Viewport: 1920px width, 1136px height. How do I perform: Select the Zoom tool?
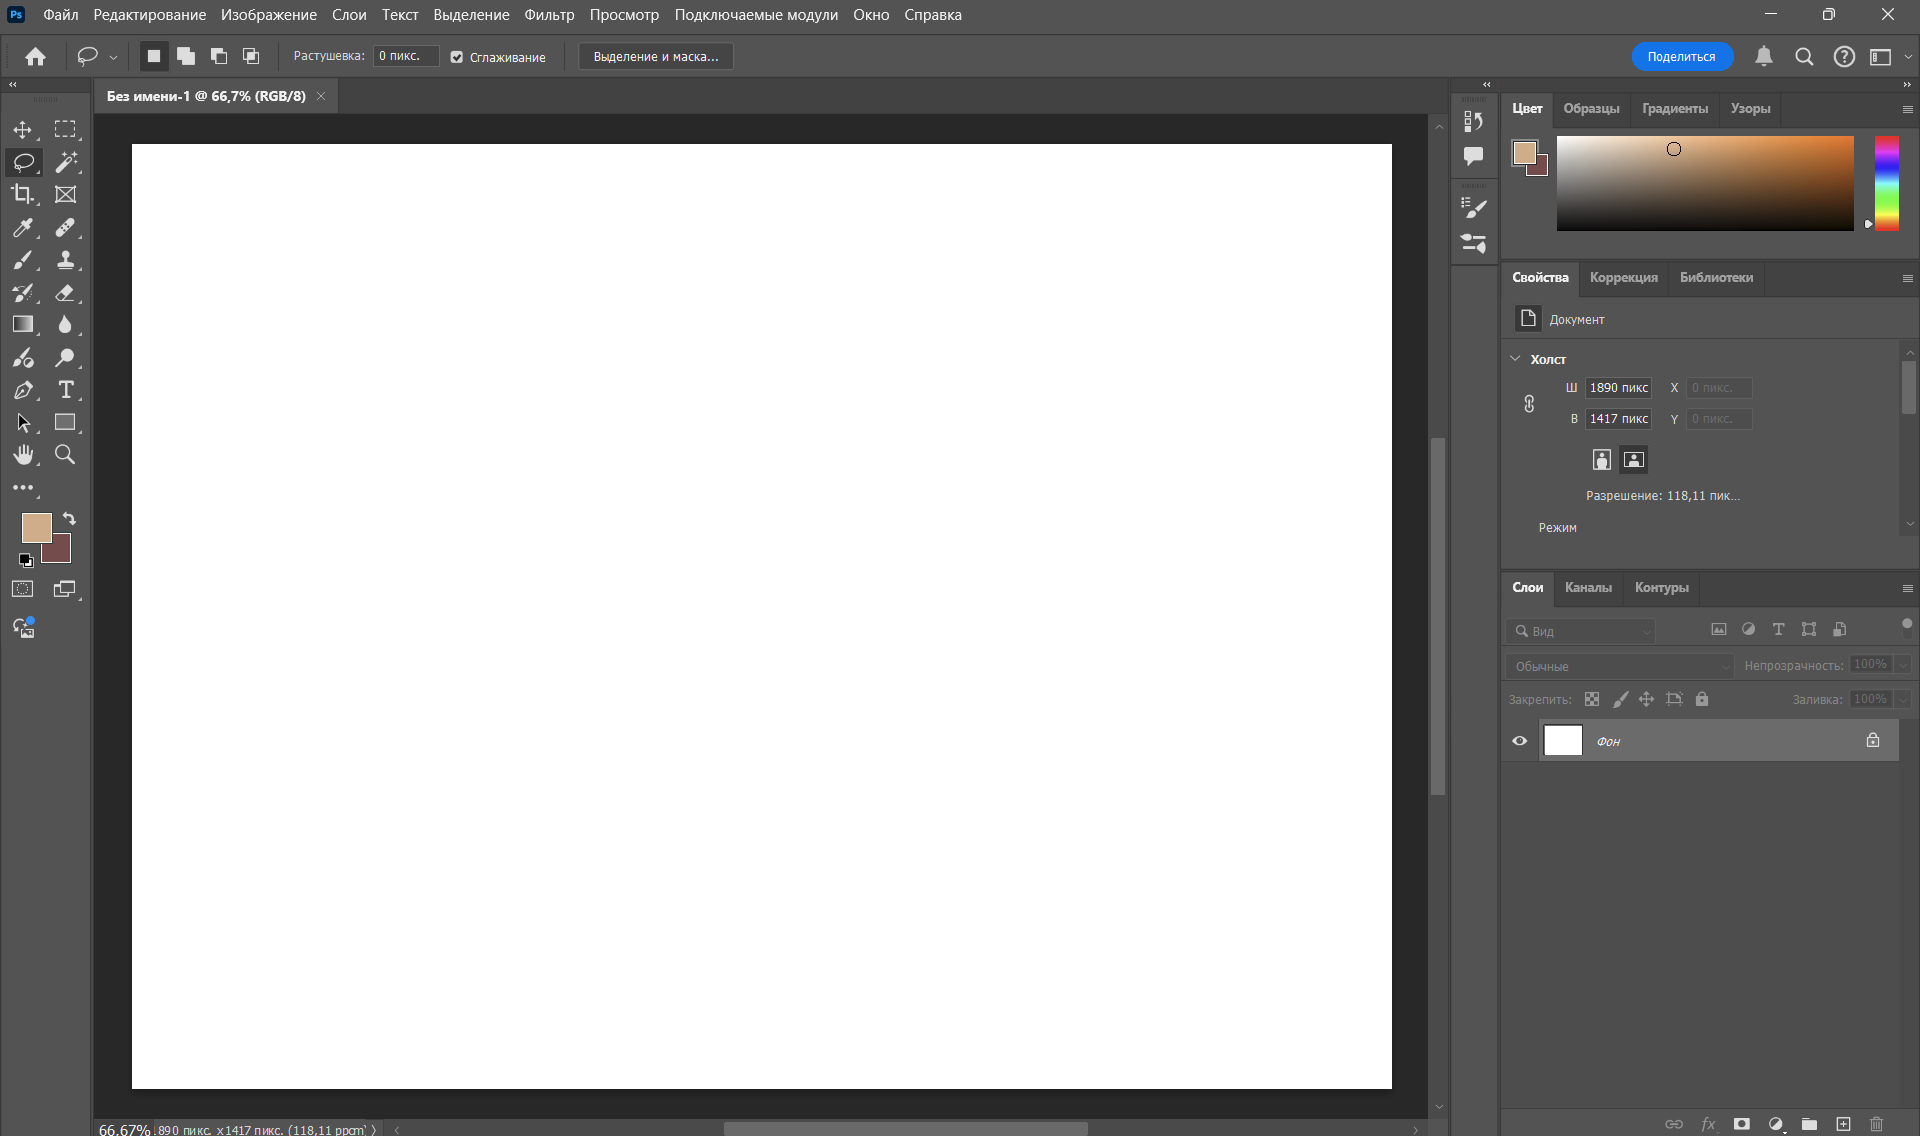coord(65,455)
